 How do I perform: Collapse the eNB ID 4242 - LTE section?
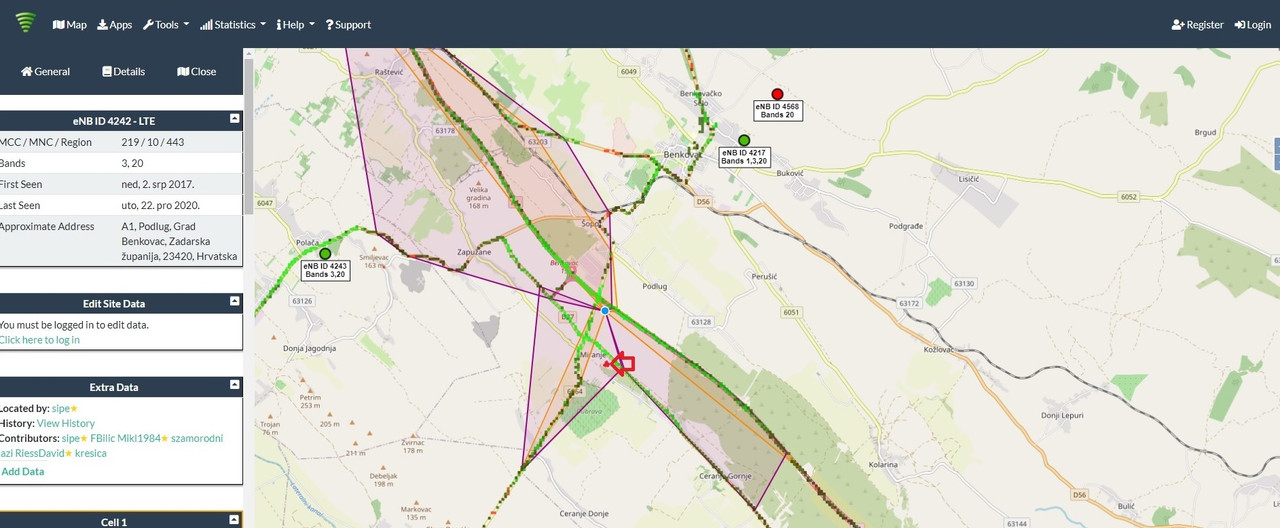(234, 118)
